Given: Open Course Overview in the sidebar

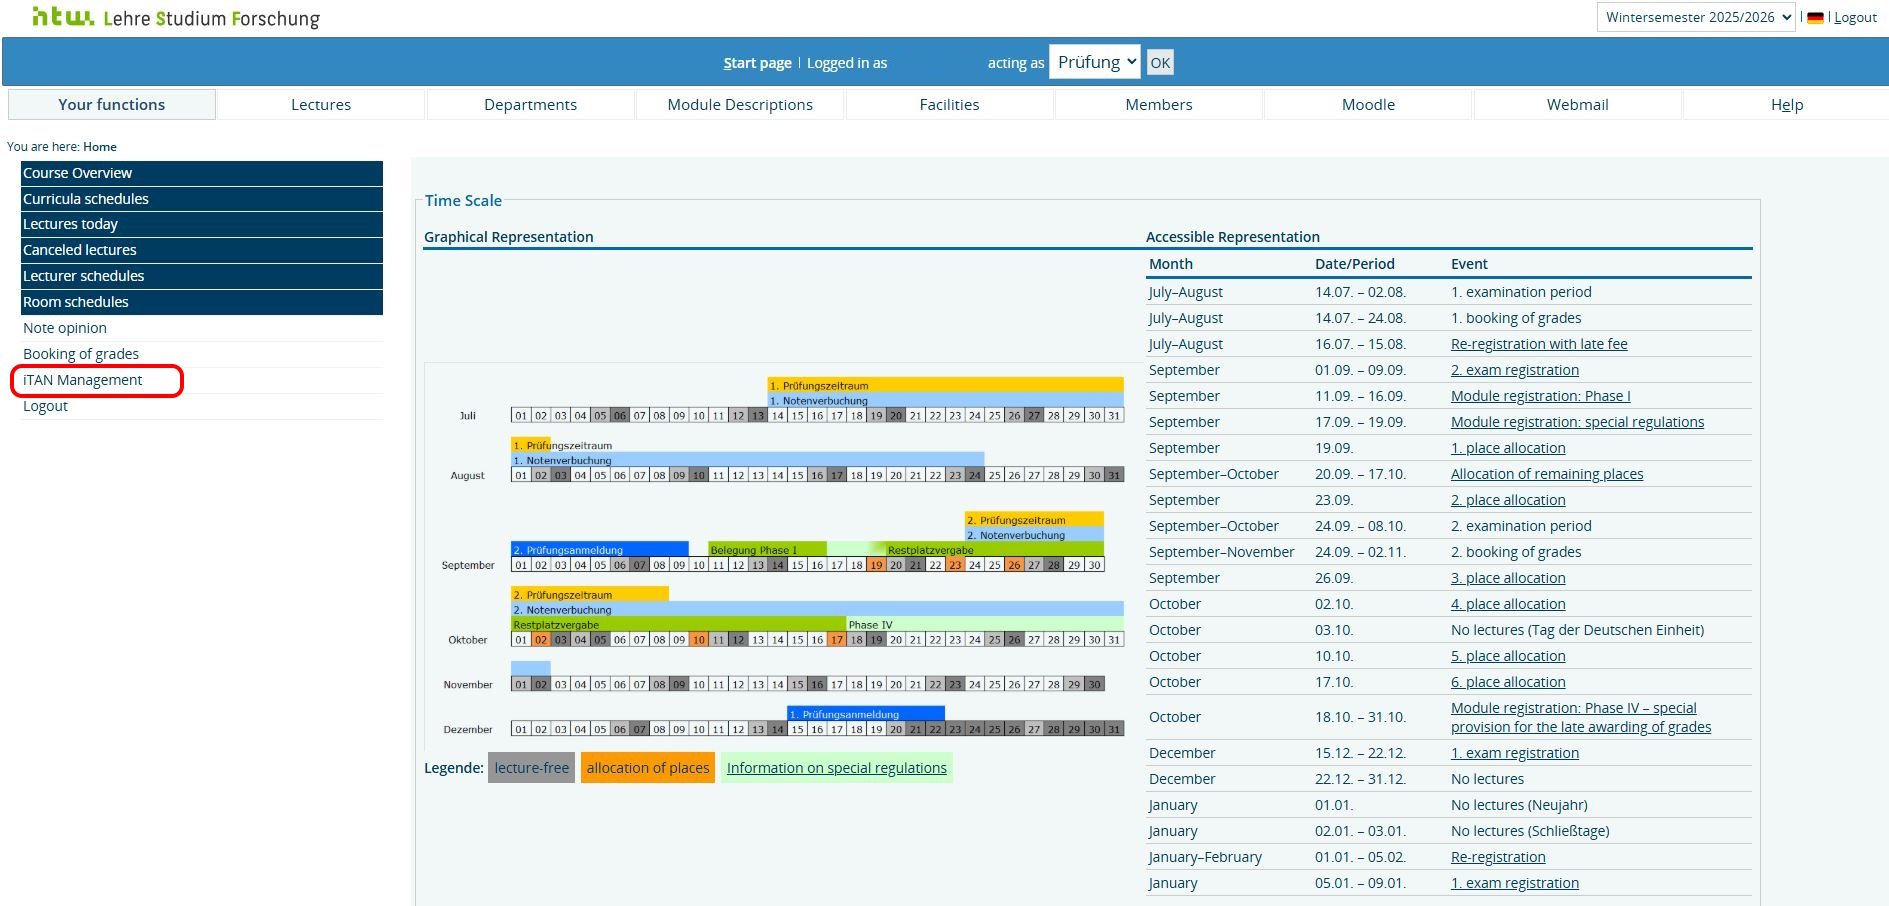Looking at the screenshot, I should 78,173.
